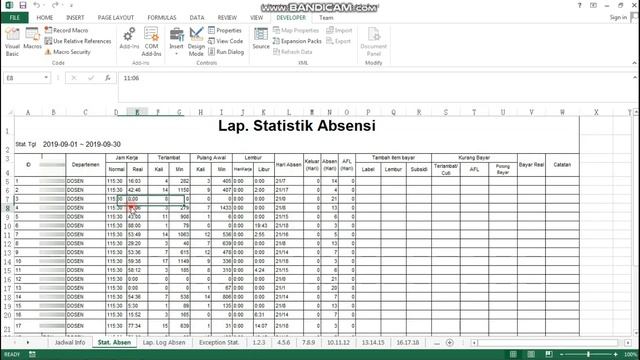Expand the formula bar
This screenshot has height=360, width=640.
click(x=635, y=77)
